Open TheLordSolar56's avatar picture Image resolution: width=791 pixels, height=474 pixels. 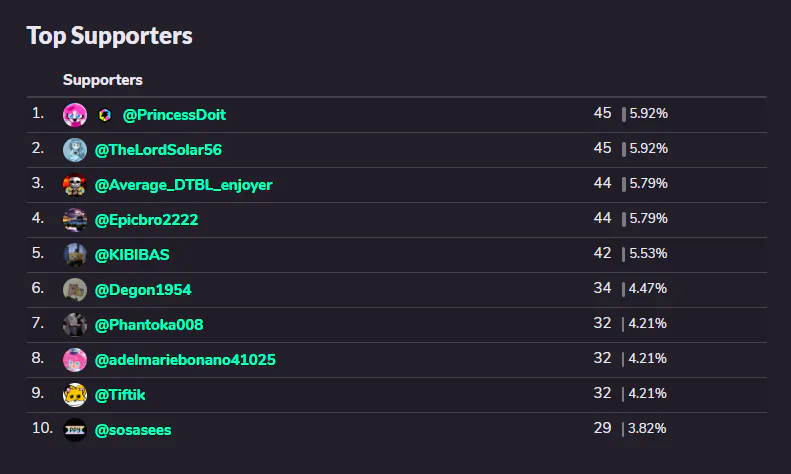tap(75, 150)
